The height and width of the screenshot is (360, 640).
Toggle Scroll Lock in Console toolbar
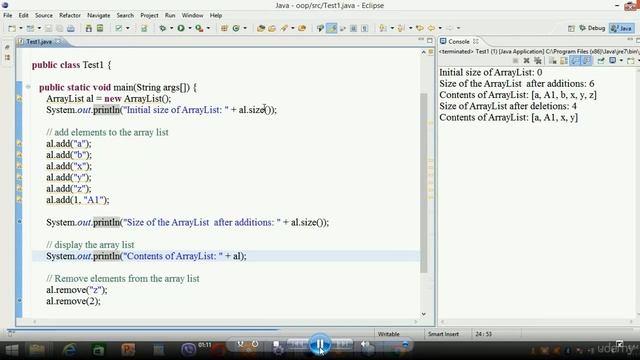(564, 61)
